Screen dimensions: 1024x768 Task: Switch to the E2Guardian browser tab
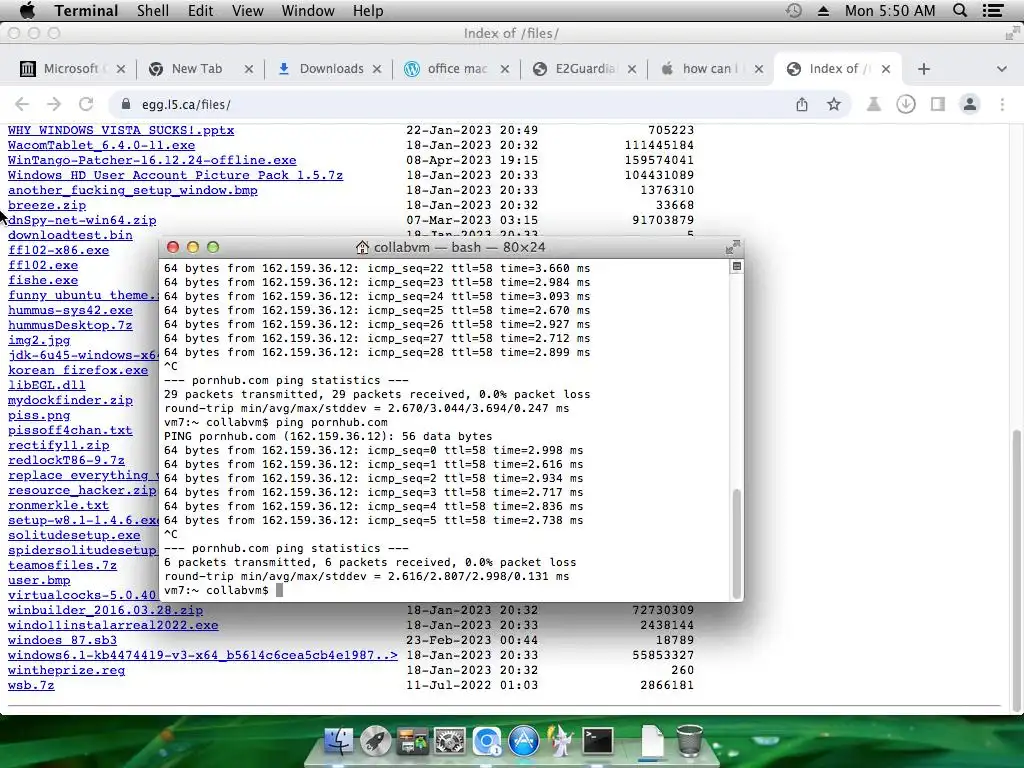(583, 69)
